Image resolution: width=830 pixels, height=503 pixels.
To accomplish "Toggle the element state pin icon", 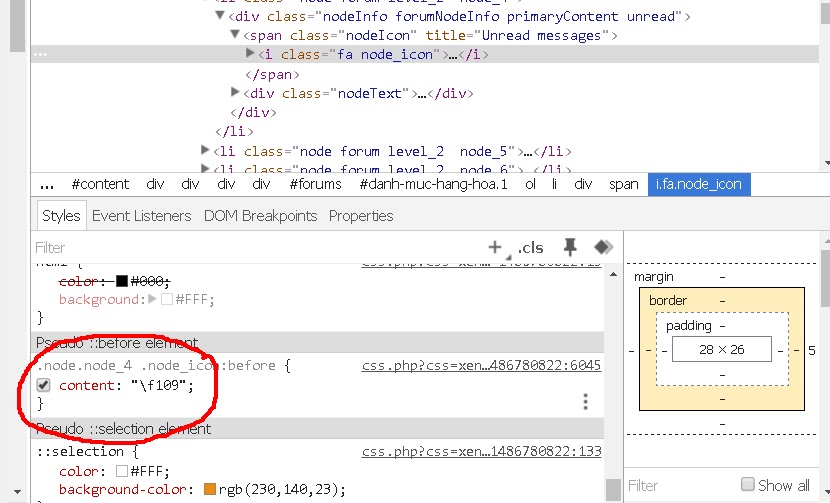I will coord(570,247).
